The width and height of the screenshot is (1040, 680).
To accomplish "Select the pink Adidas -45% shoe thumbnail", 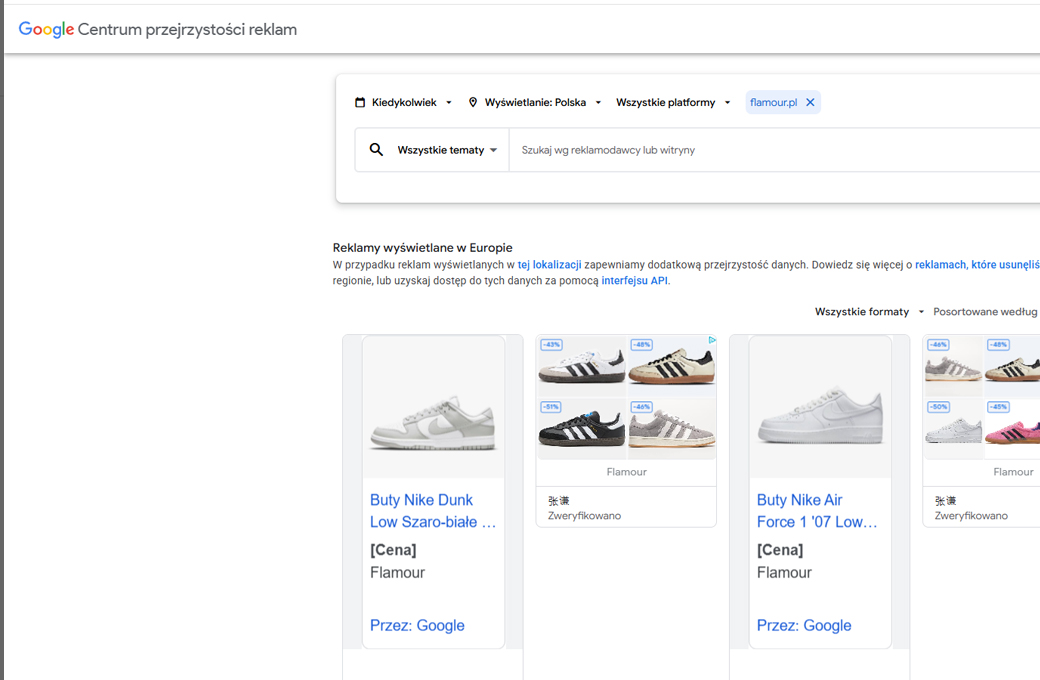I will pos(1012,429).
